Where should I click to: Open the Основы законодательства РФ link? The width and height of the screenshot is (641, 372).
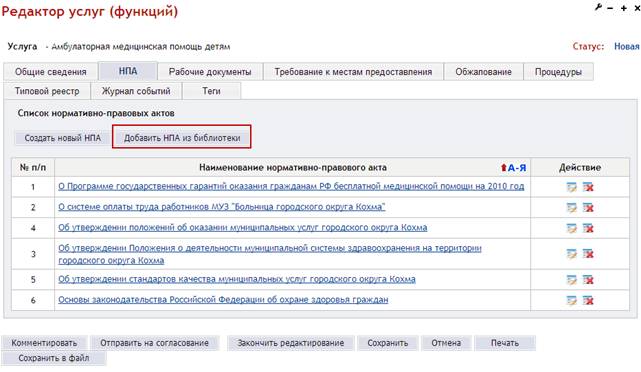(223, 300)
